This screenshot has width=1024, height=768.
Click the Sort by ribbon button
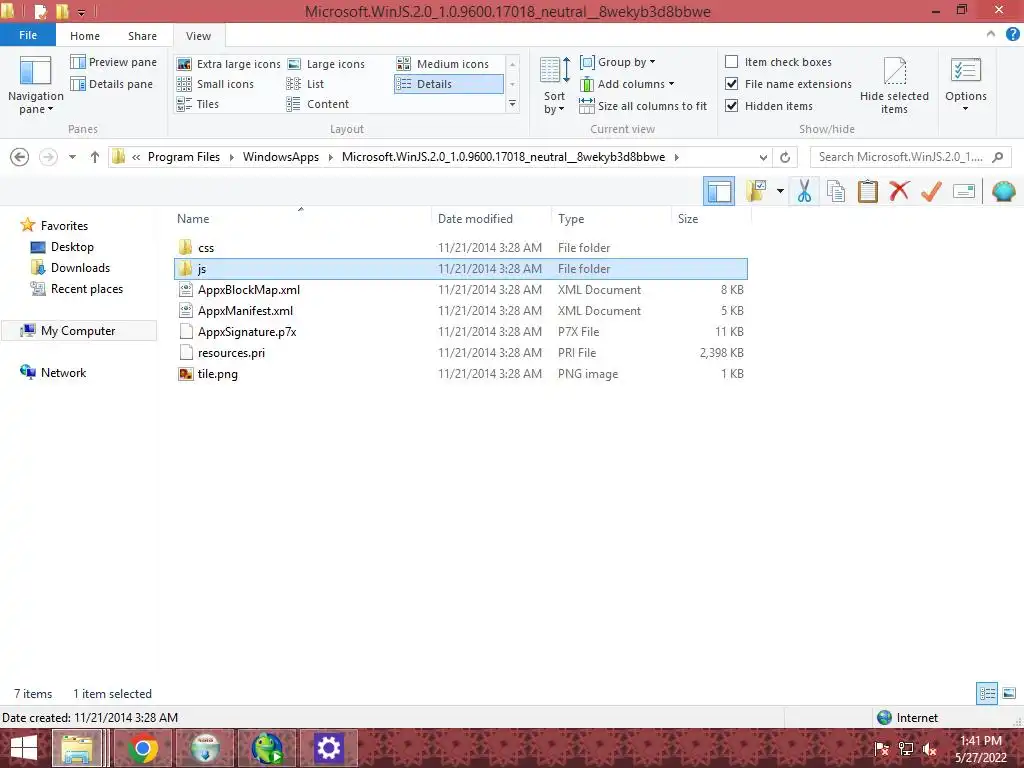point(555,85)
